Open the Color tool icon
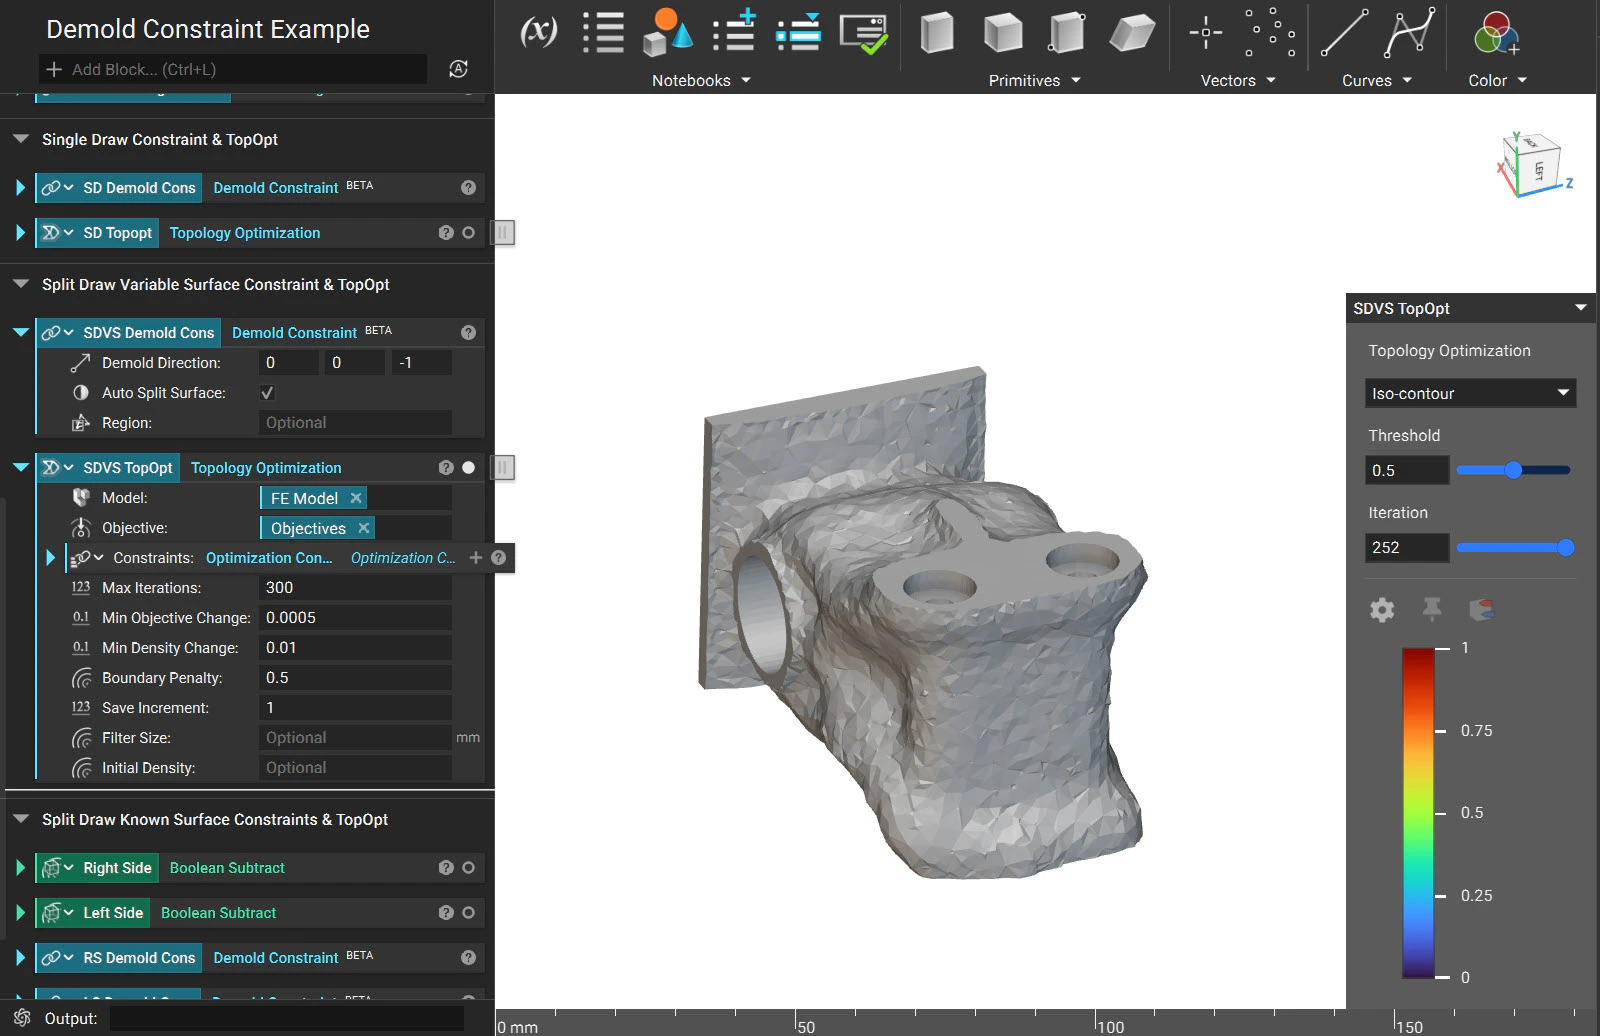 click(1494, 33)
